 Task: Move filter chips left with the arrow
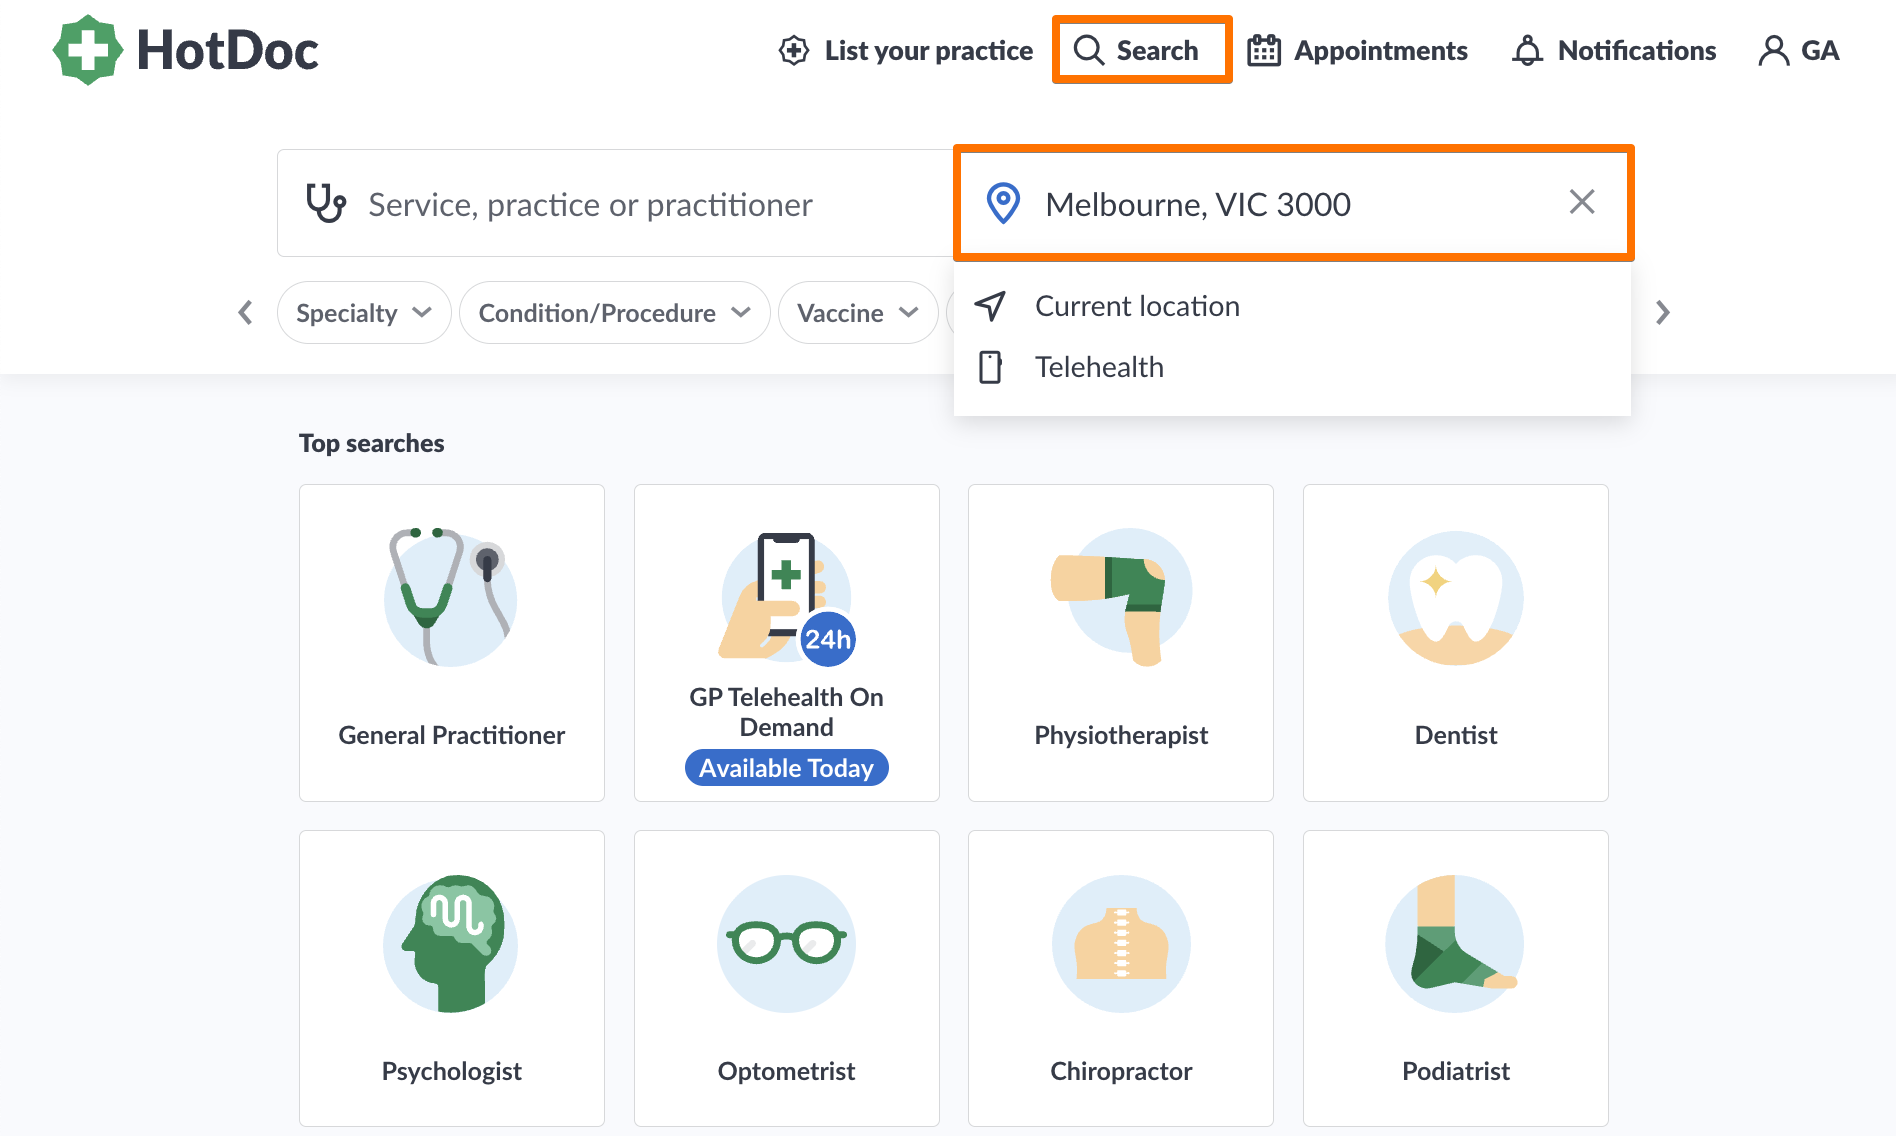(245, 313)
